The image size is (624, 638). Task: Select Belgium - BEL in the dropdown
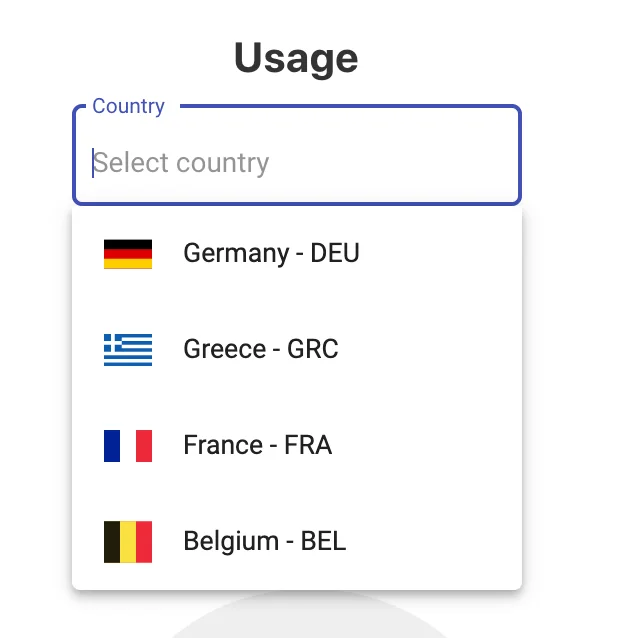[297, 542]
